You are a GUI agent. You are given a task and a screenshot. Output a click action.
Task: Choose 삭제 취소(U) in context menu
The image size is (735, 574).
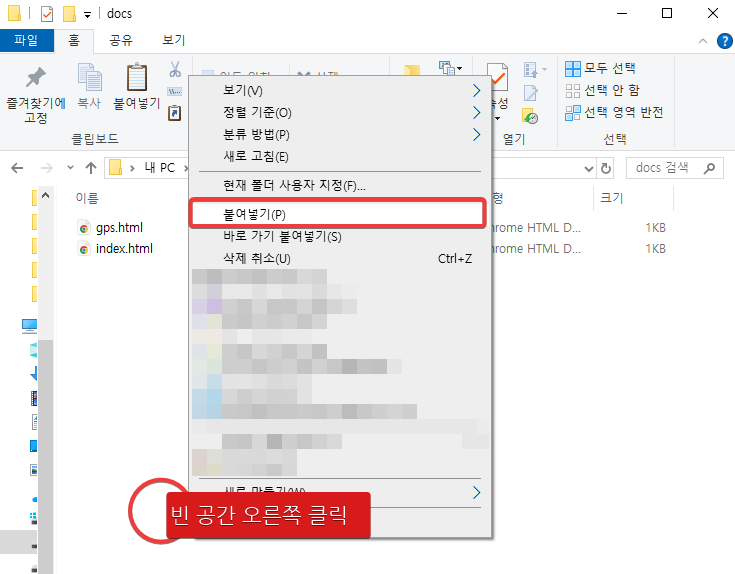point(257,259)
